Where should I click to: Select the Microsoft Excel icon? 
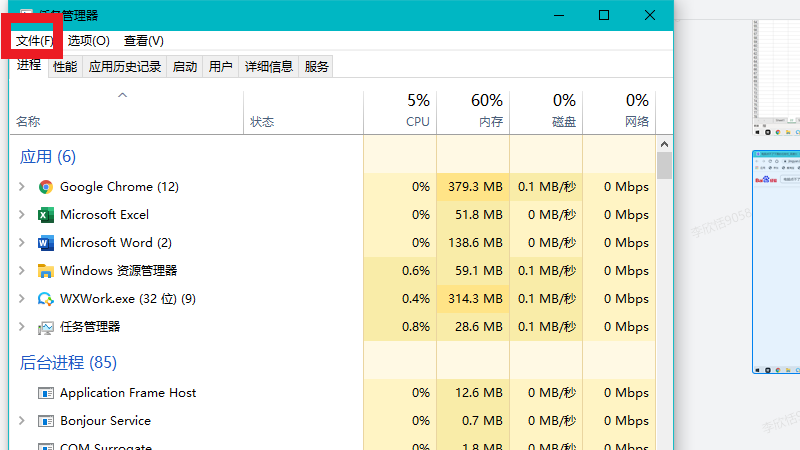45,215
